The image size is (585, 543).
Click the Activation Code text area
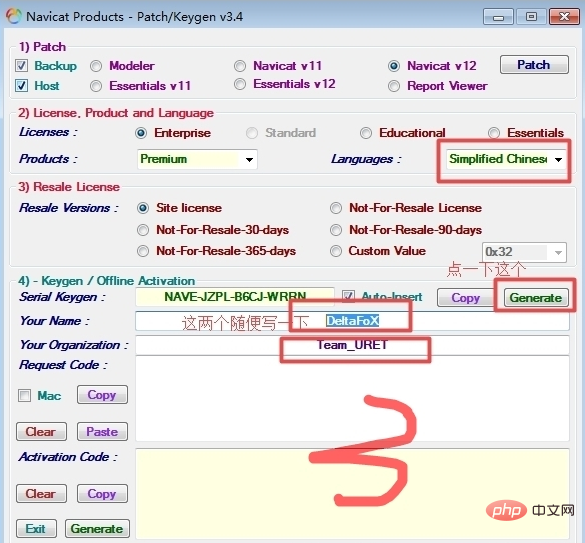tap(352, 494)
